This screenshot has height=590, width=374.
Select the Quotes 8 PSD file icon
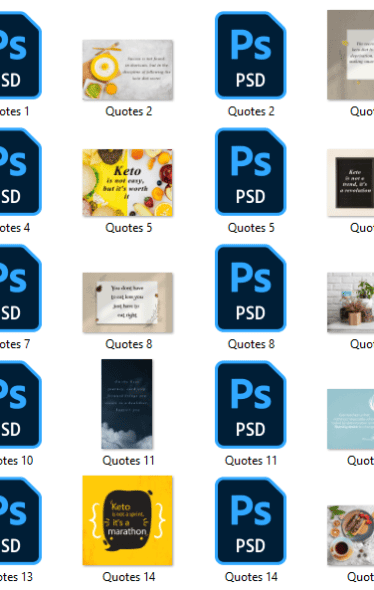point(251,288)
